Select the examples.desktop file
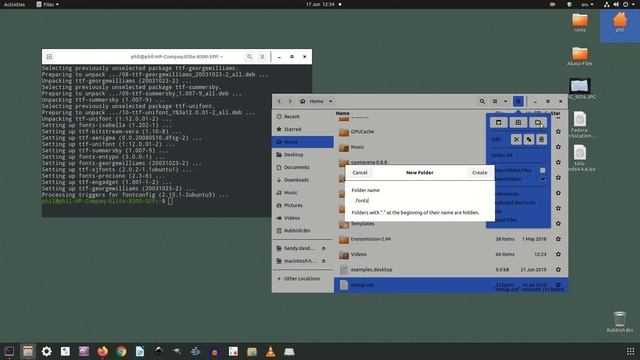Screen dimensions: 640x360 coord(451,269)
